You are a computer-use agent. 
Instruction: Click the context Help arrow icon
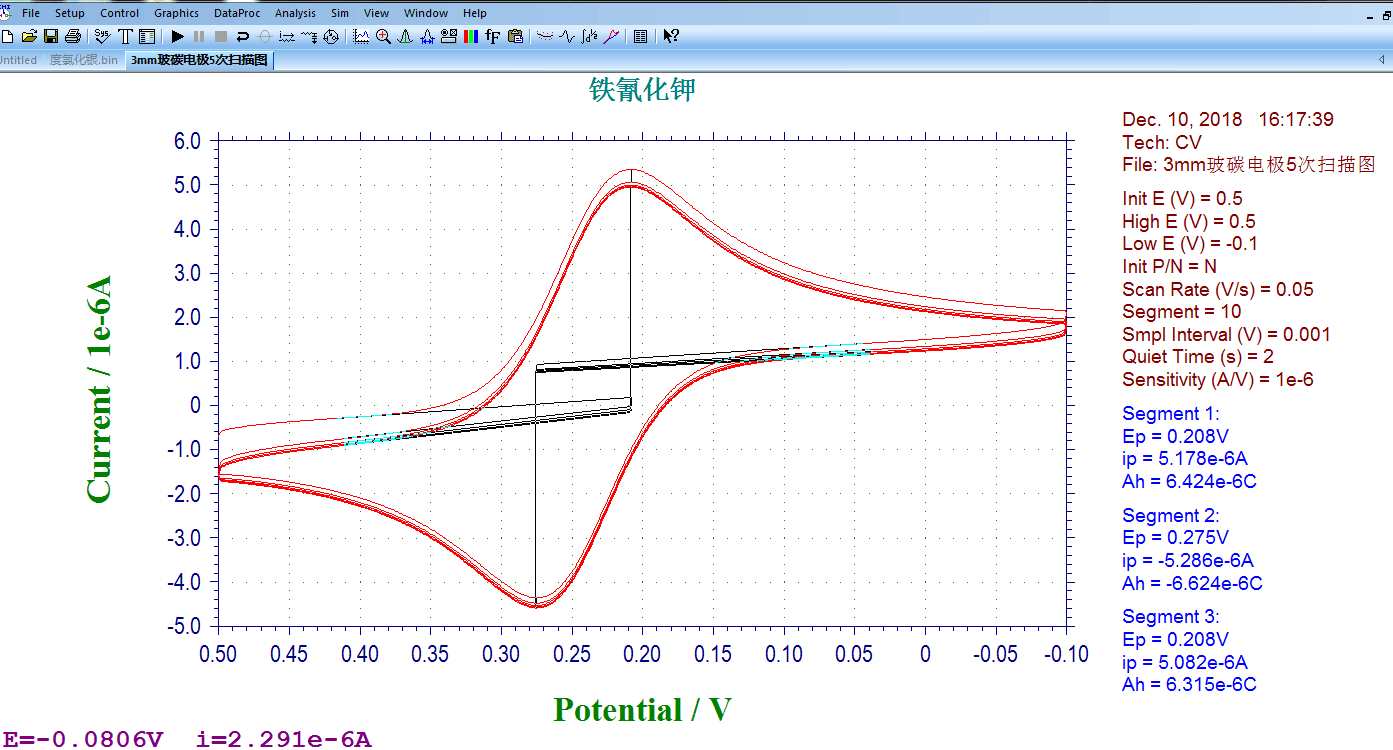(670, 36)
